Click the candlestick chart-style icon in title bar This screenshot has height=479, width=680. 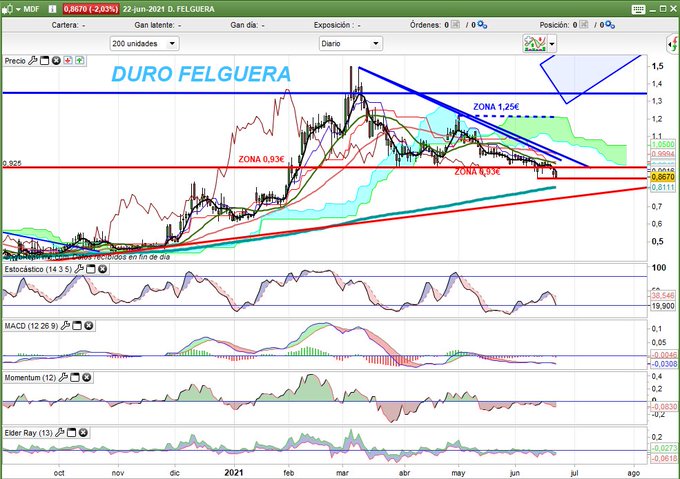pyautogui.click(x=7, y=9)
